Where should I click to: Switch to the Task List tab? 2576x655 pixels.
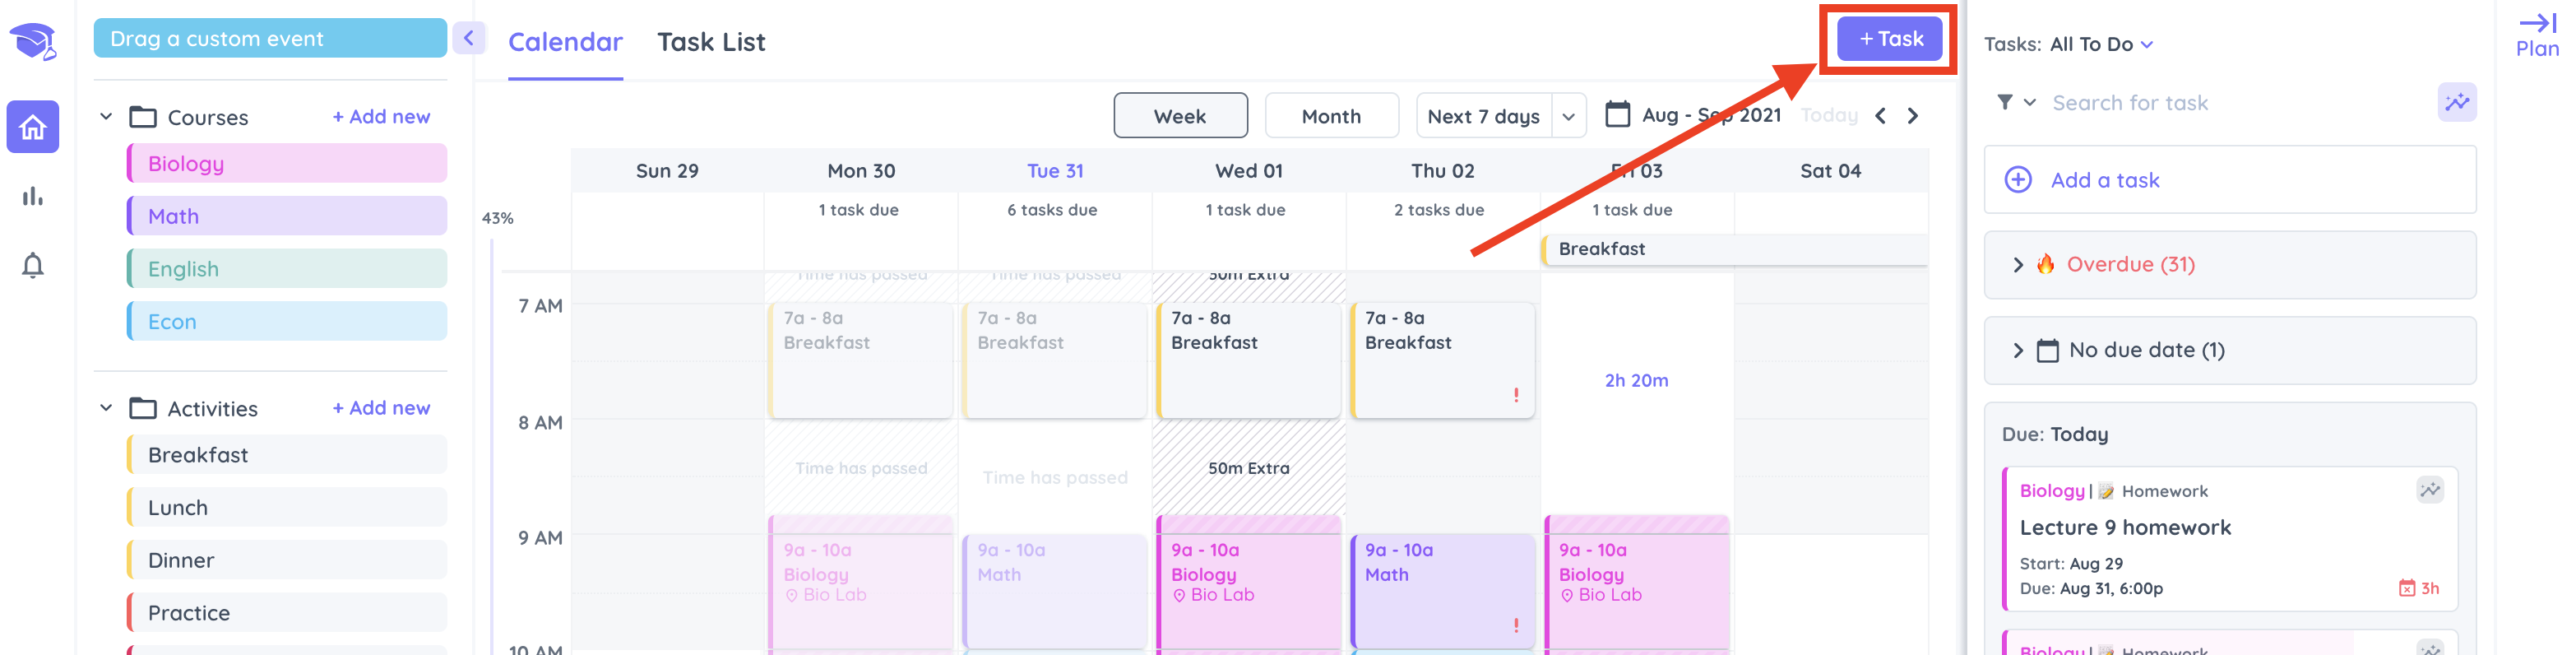coord(710,42)
